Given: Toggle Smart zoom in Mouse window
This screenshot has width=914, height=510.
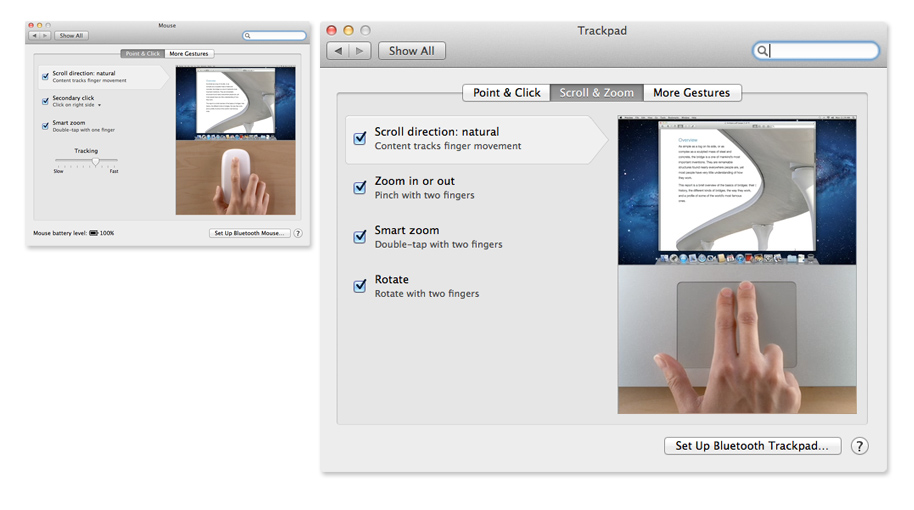Looking at the screenshot, I should coord(45,126).
